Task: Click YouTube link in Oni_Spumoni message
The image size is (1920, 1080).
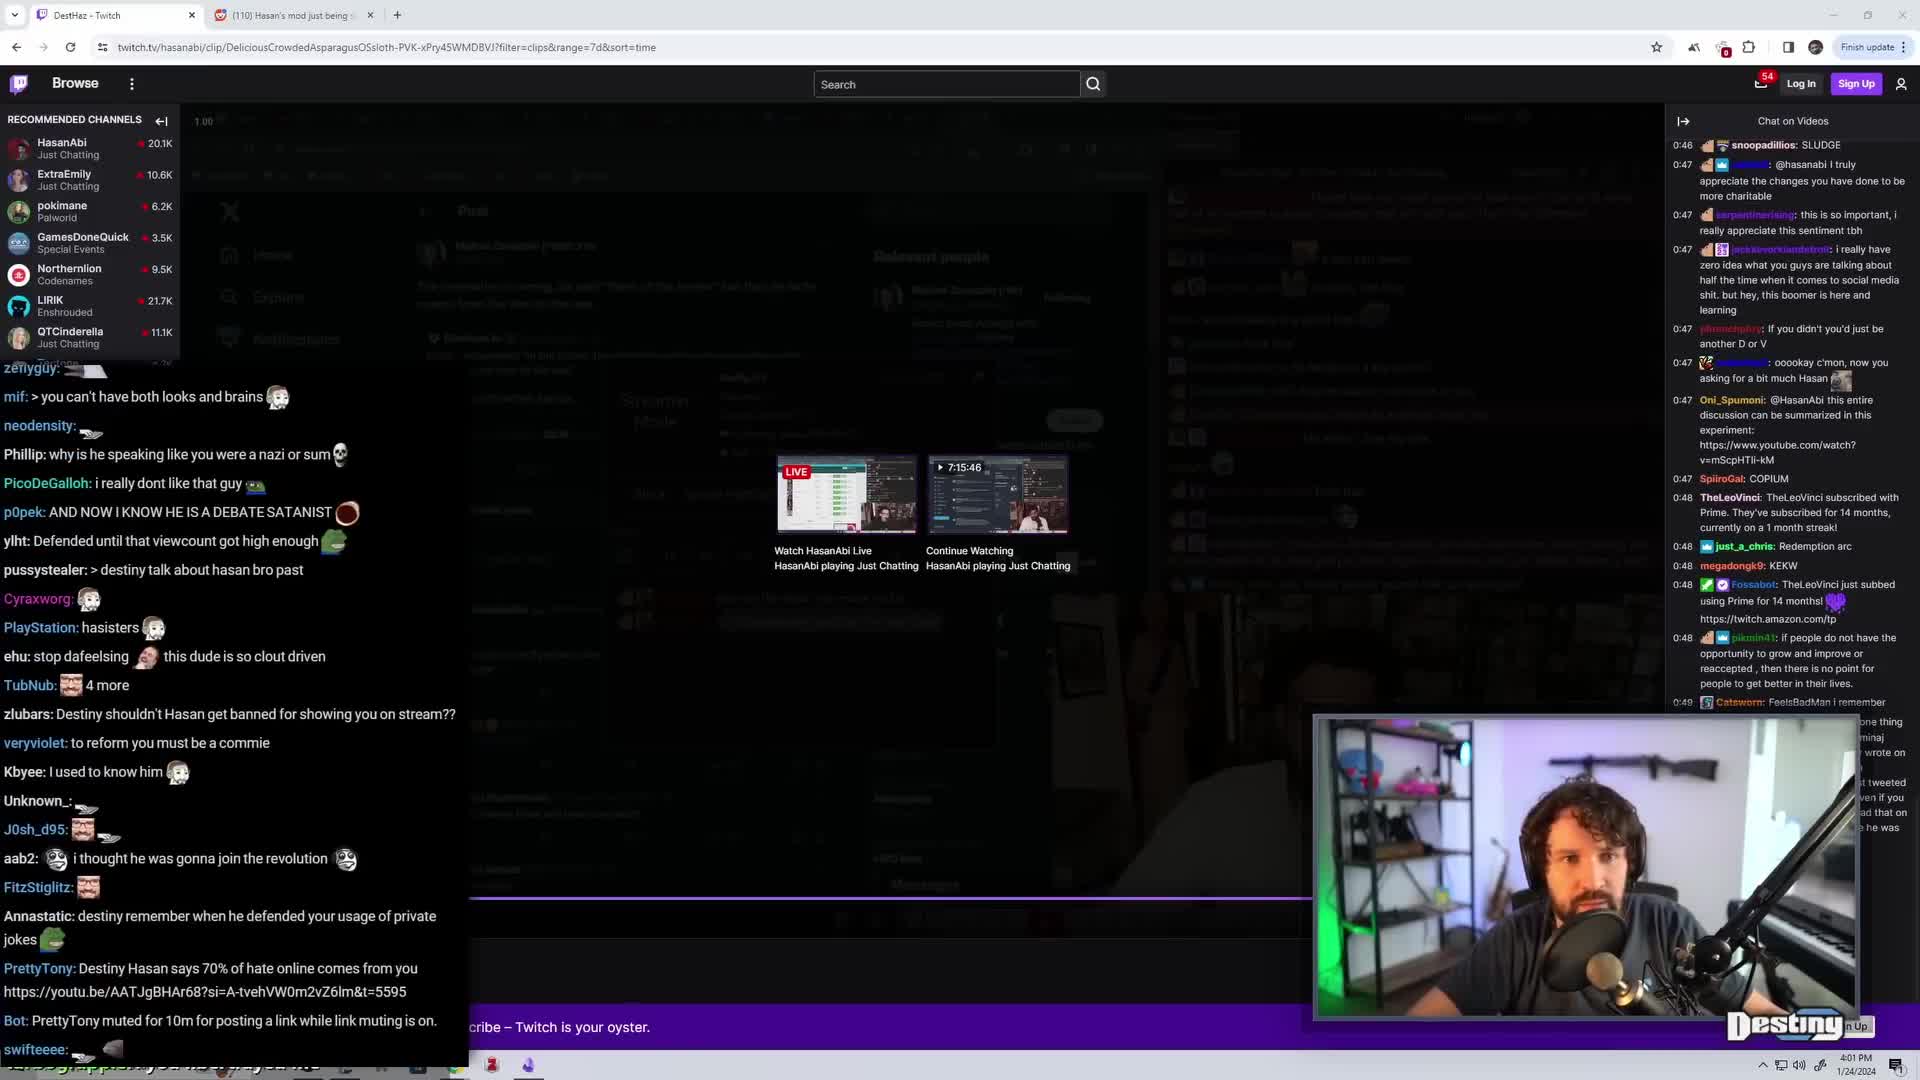Action: pos(1777,453)
